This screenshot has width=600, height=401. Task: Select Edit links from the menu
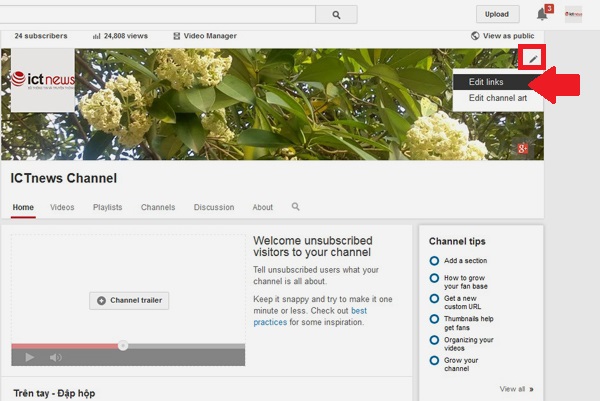(x=485, y=81)
